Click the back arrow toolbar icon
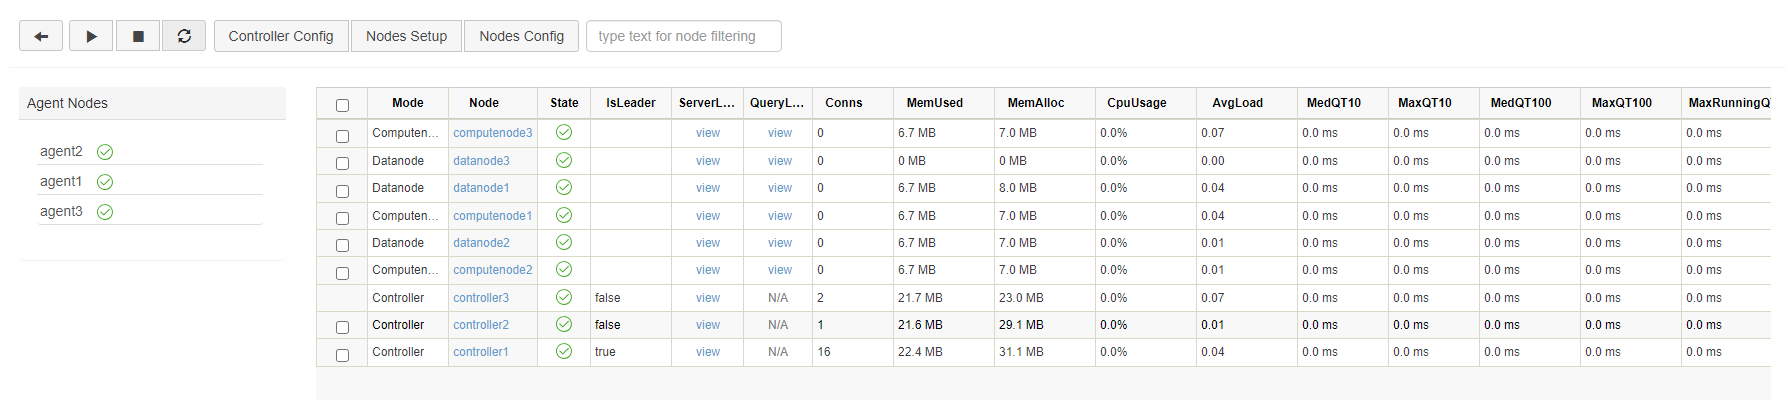Viewport: 1786px width, 400px height. (x=41, y=36)
